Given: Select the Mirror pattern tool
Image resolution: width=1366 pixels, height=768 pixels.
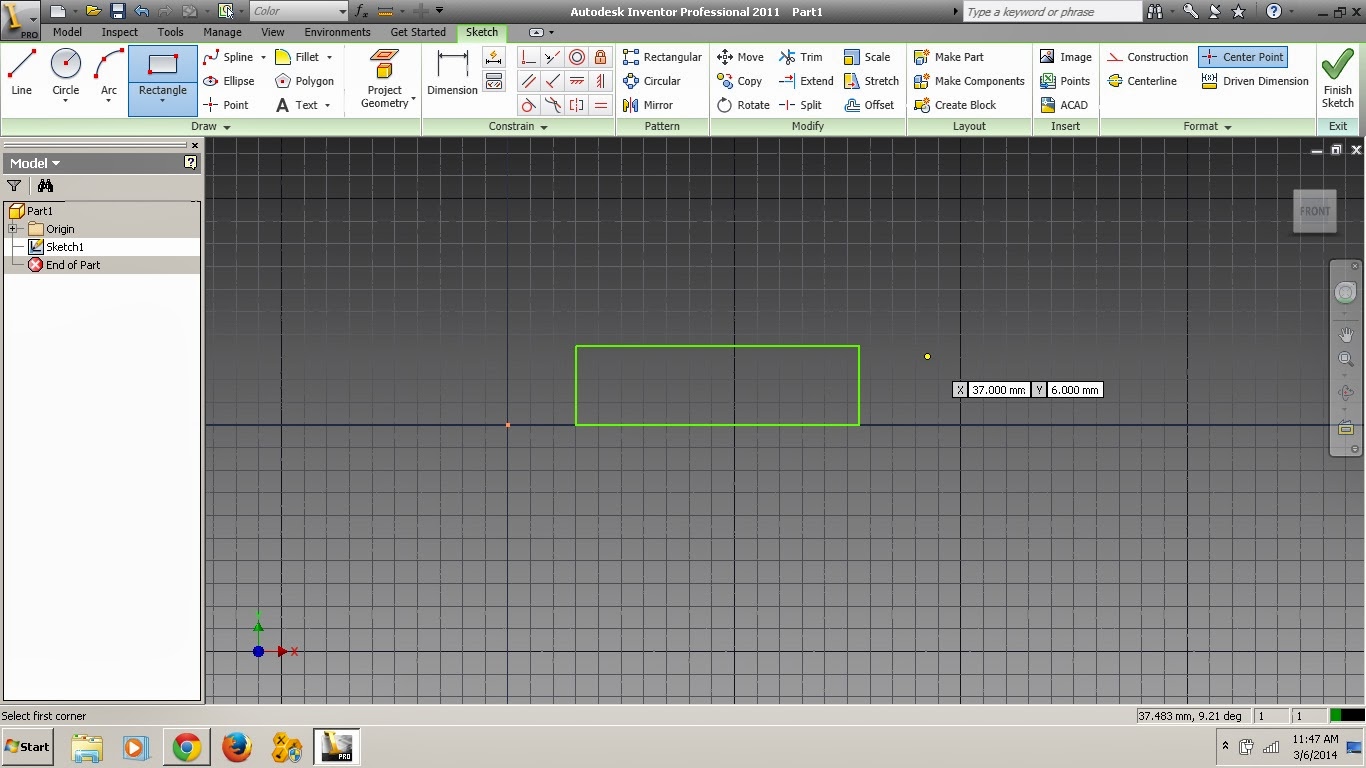Looking at the screenshot, I should [x=657, y=105].
